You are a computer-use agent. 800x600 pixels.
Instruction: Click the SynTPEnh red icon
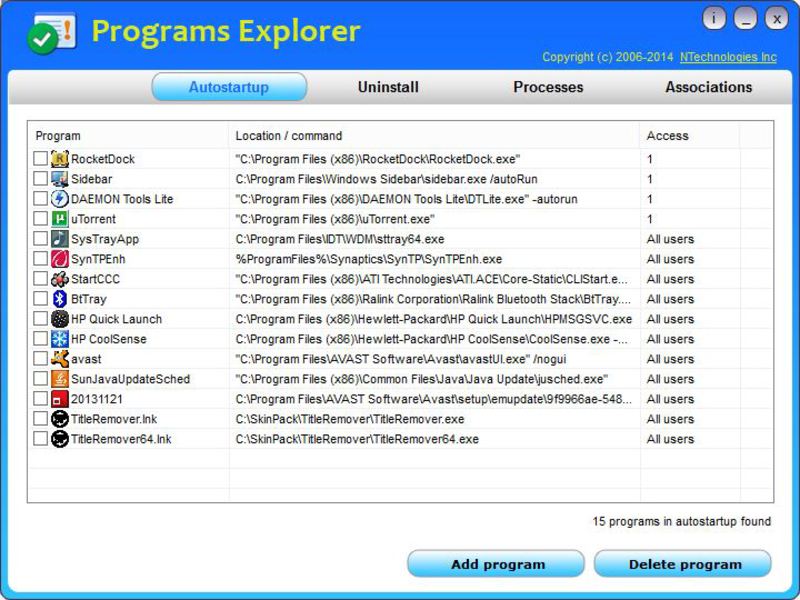coord(60,259)
